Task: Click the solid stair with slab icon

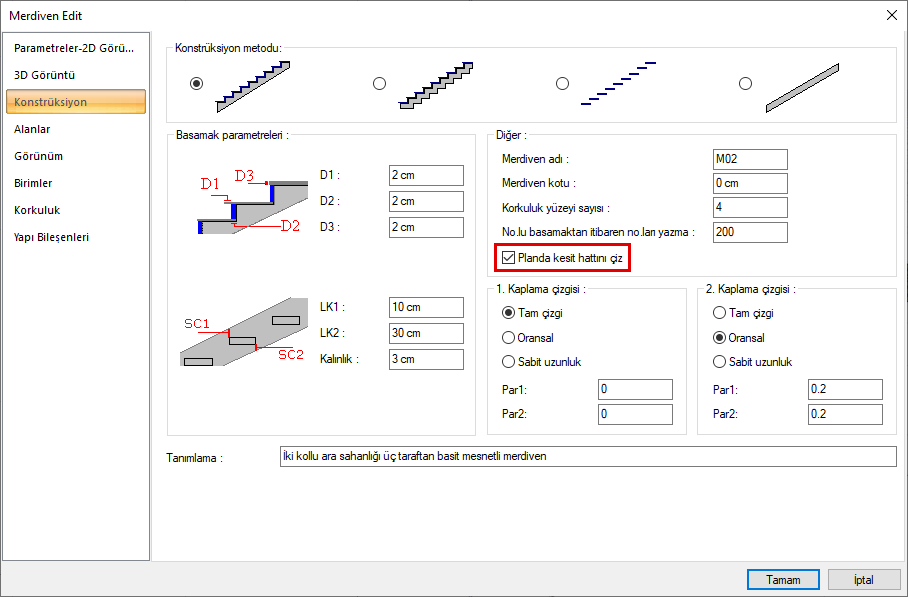Action: pyautogui.click(x=253, y=86)
